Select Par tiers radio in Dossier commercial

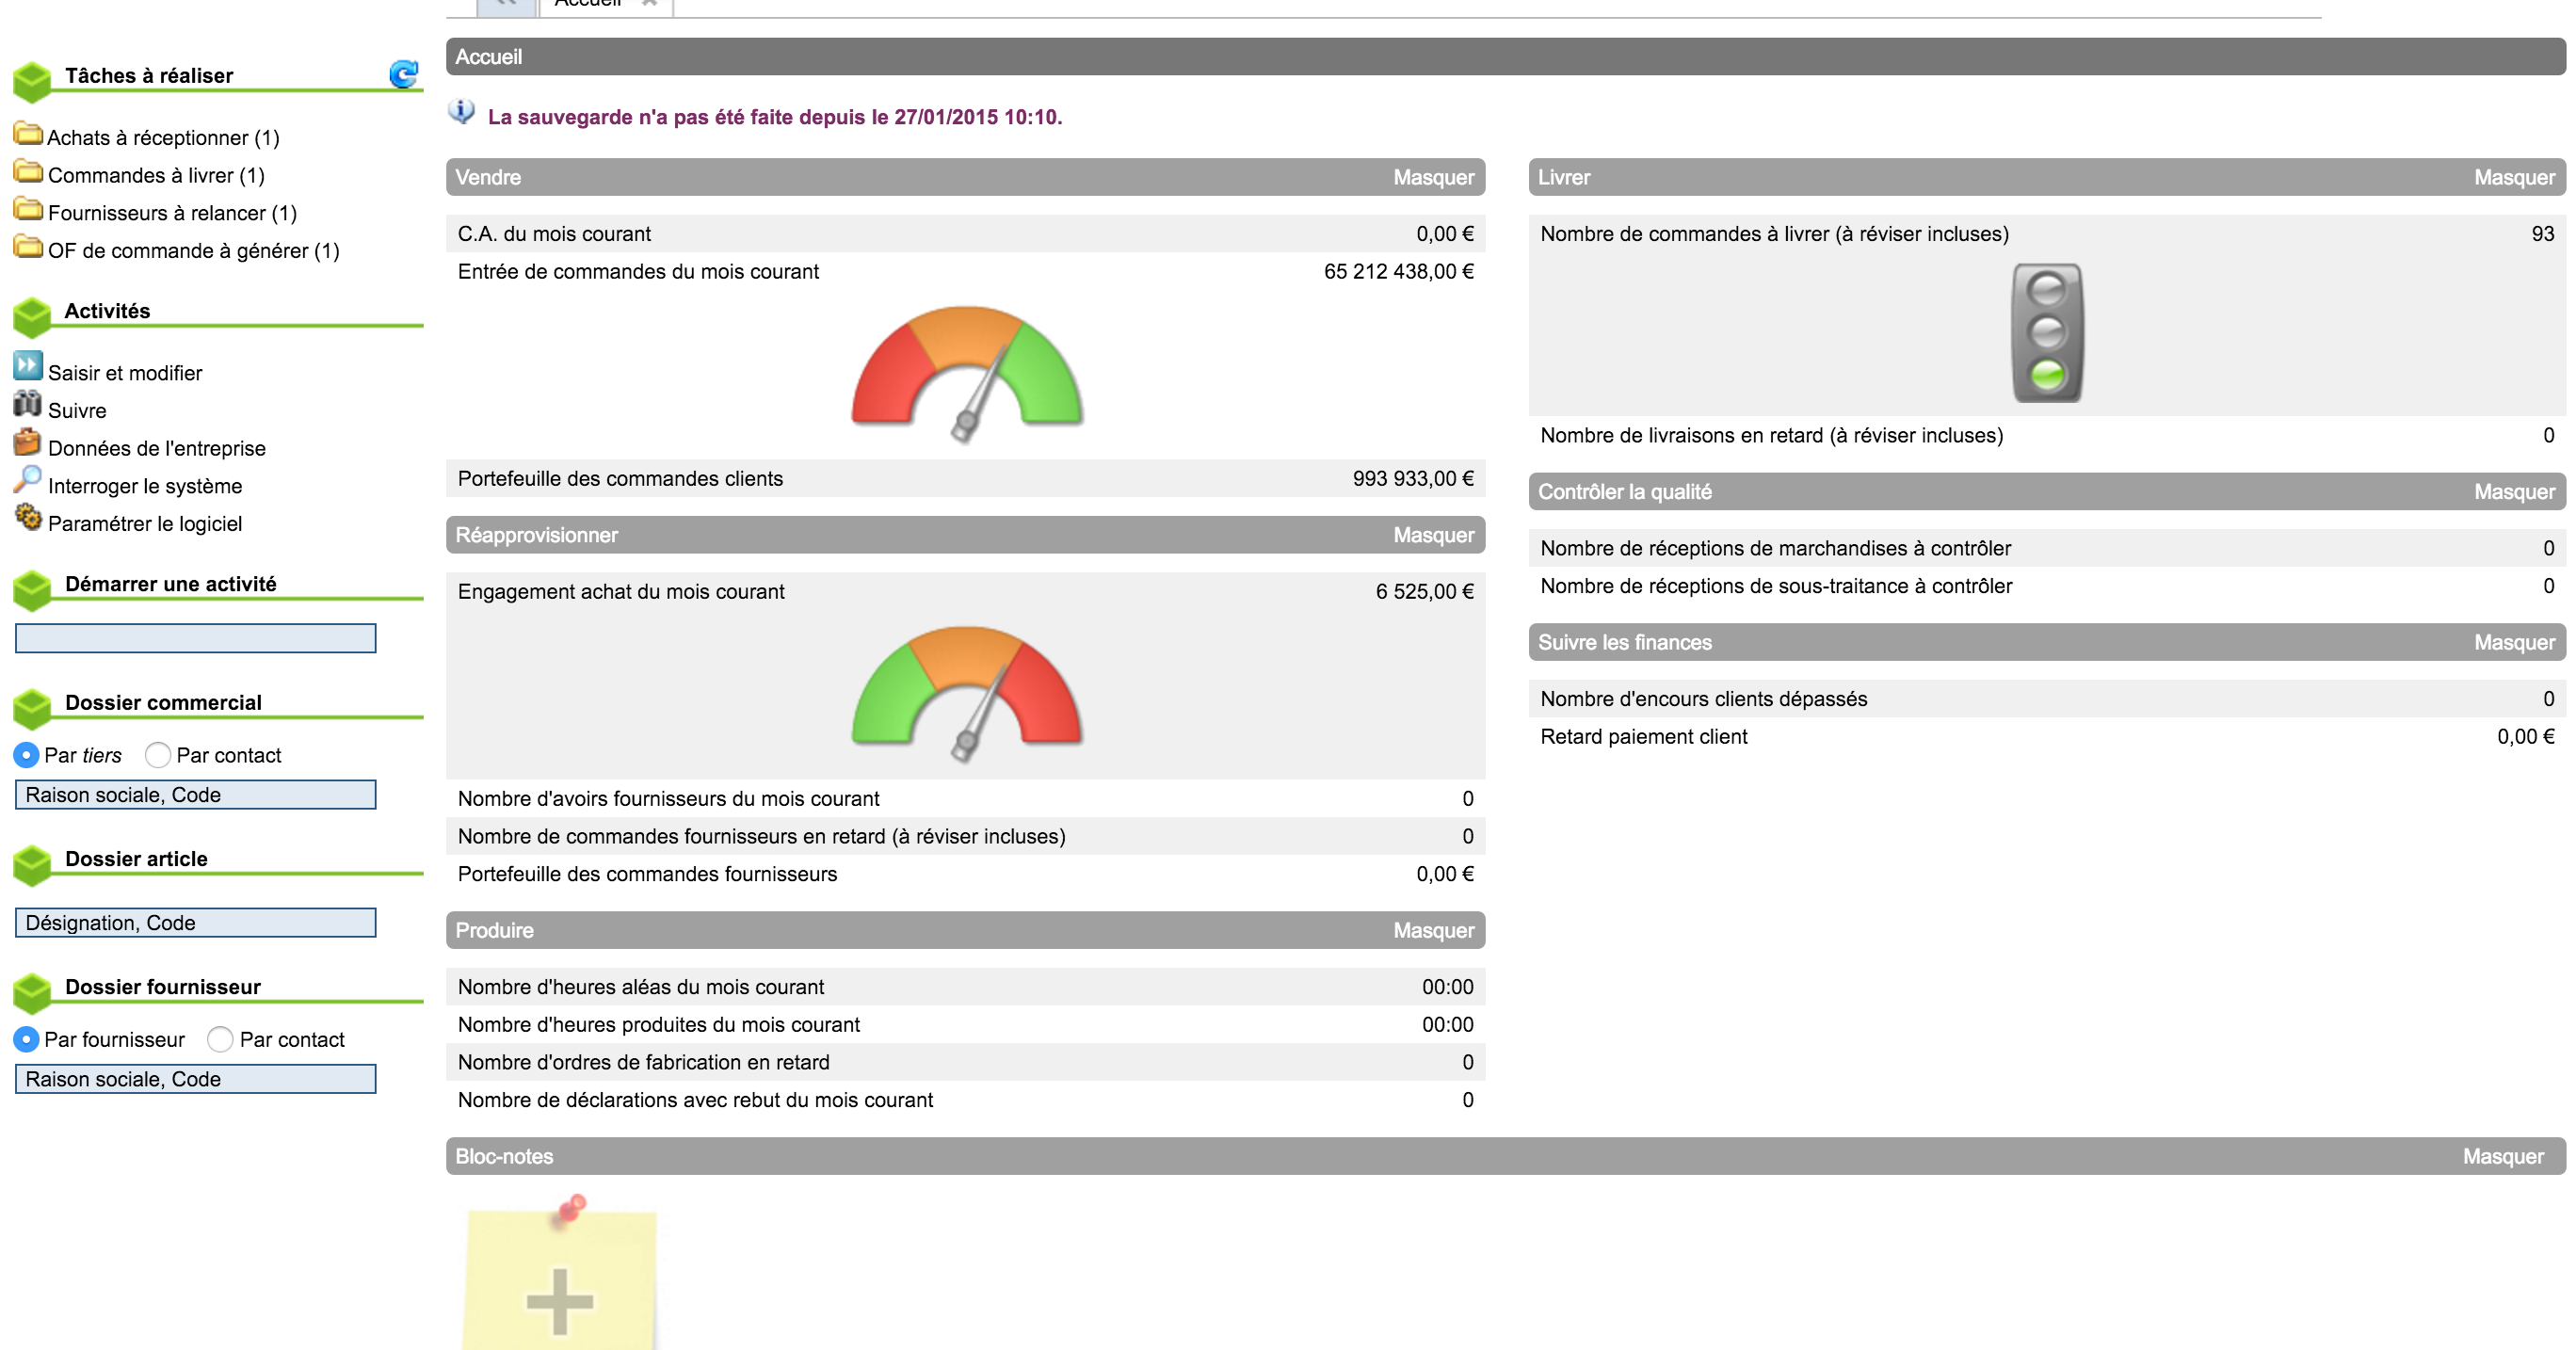click(x=27, y=755)
